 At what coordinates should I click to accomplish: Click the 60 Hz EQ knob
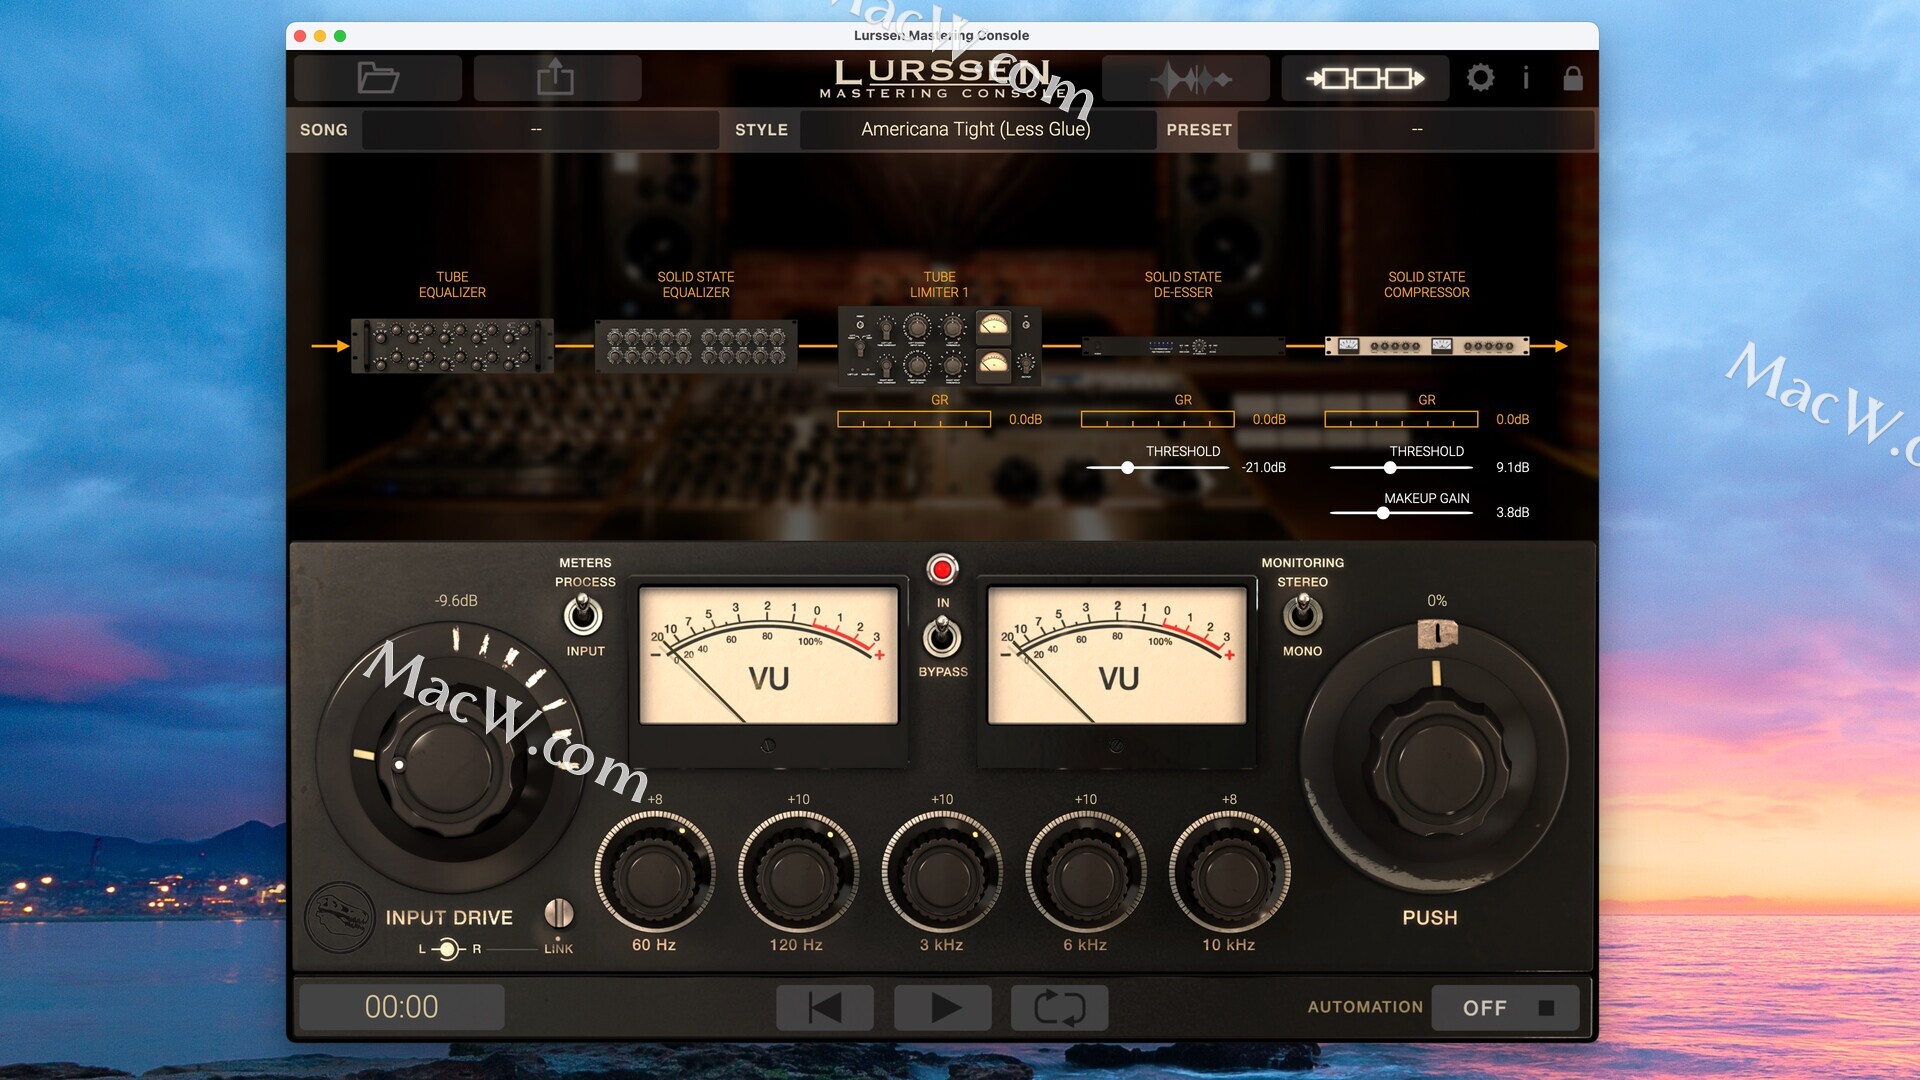pos(654,872)
